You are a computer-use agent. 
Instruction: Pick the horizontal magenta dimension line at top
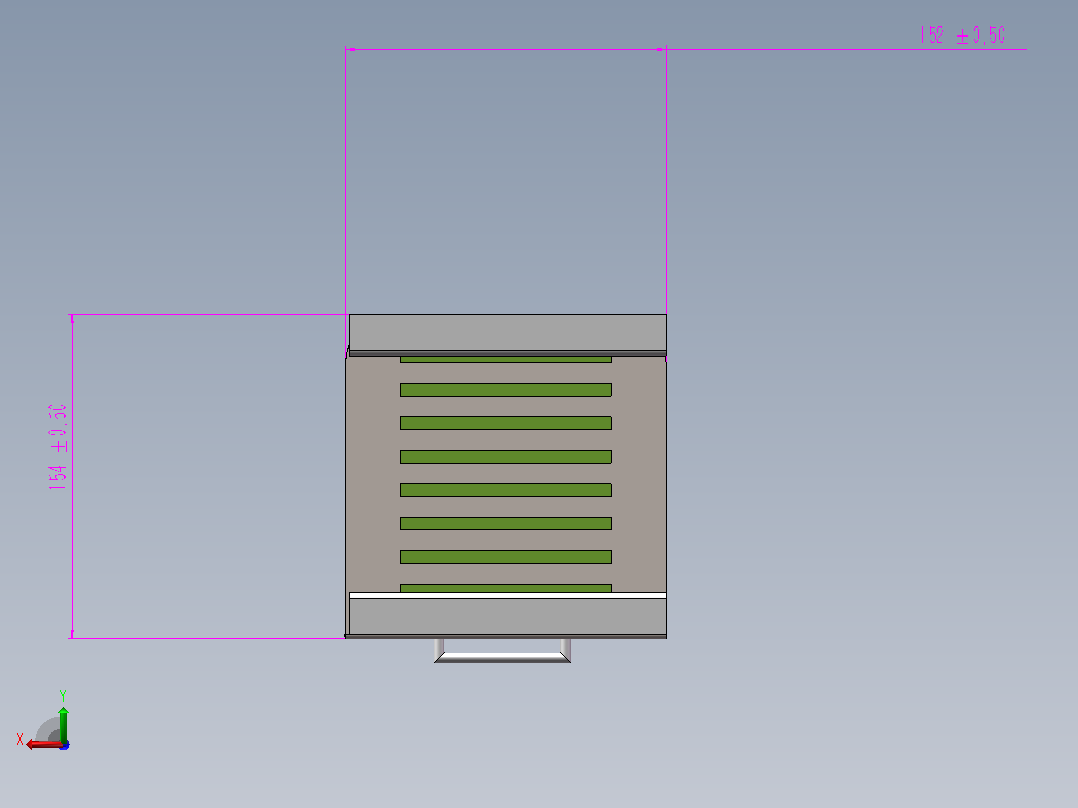[x=685, y=50]
